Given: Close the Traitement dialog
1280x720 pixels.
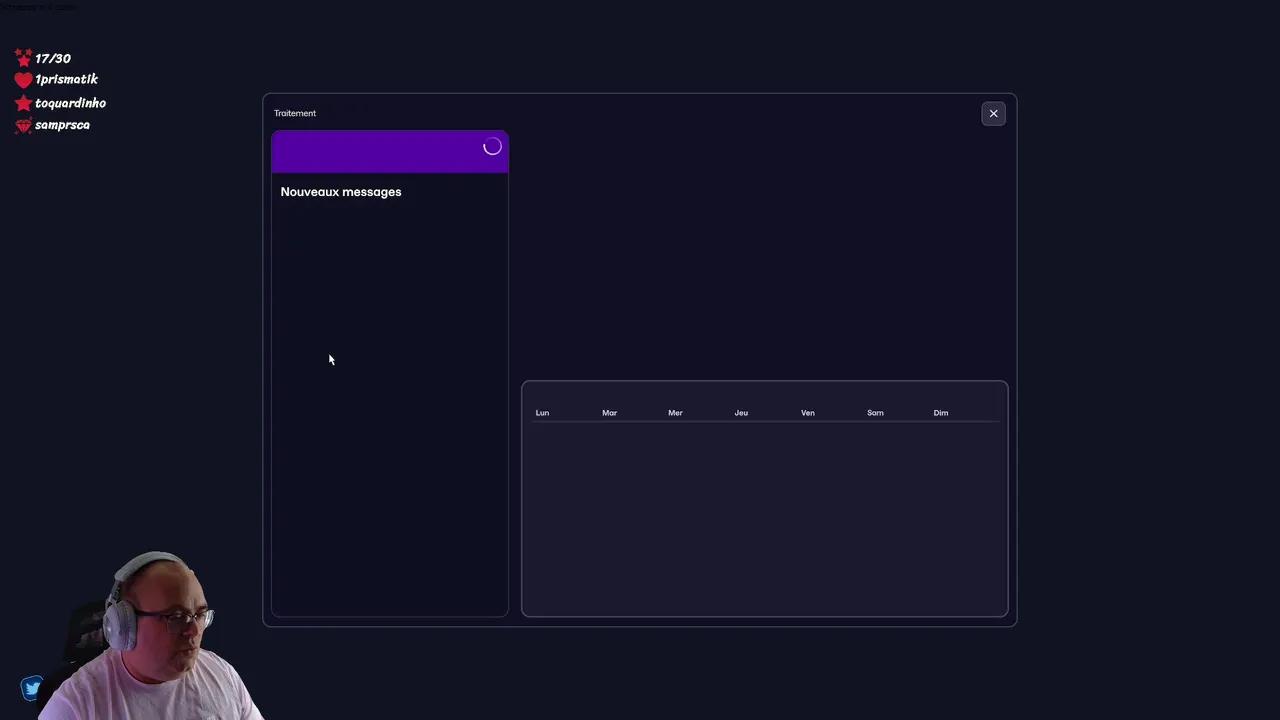Looking at the screenshot, I should point(993,113).
